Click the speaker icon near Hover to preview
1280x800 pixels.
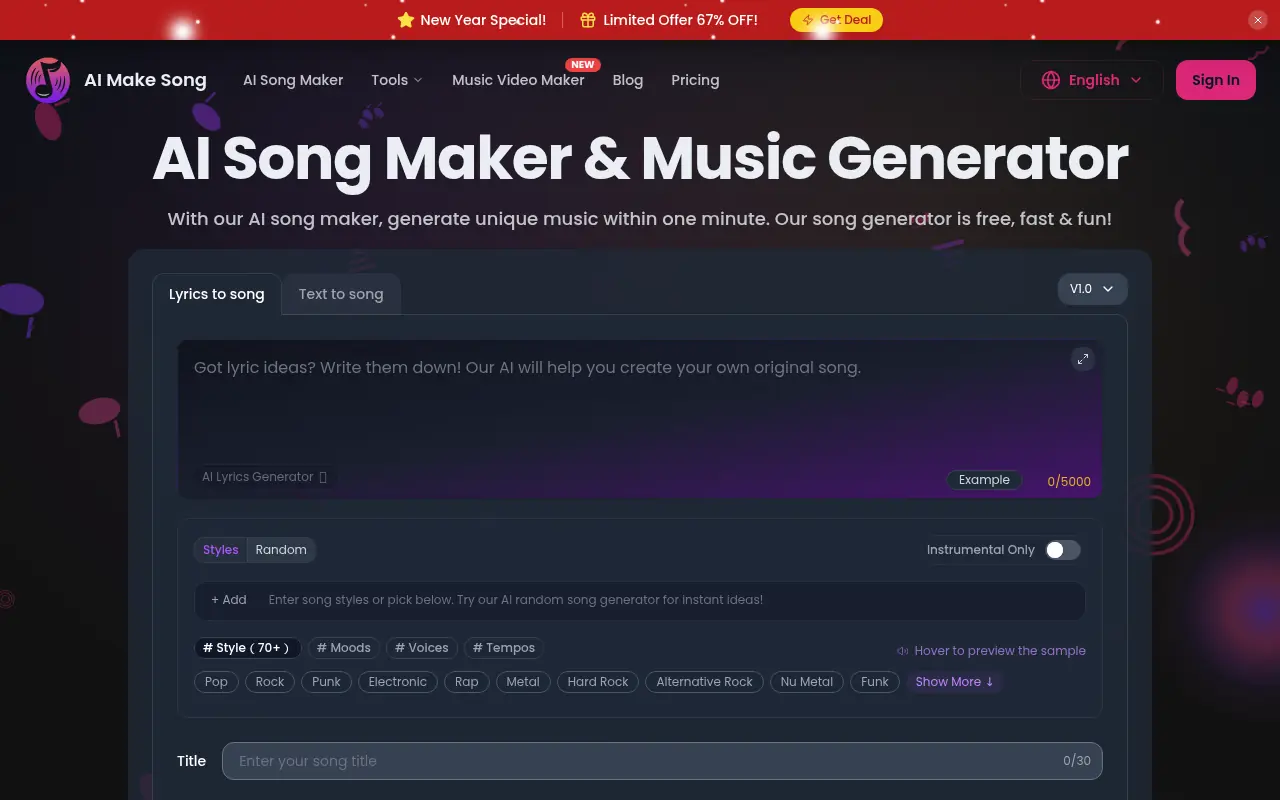(903, 650)
